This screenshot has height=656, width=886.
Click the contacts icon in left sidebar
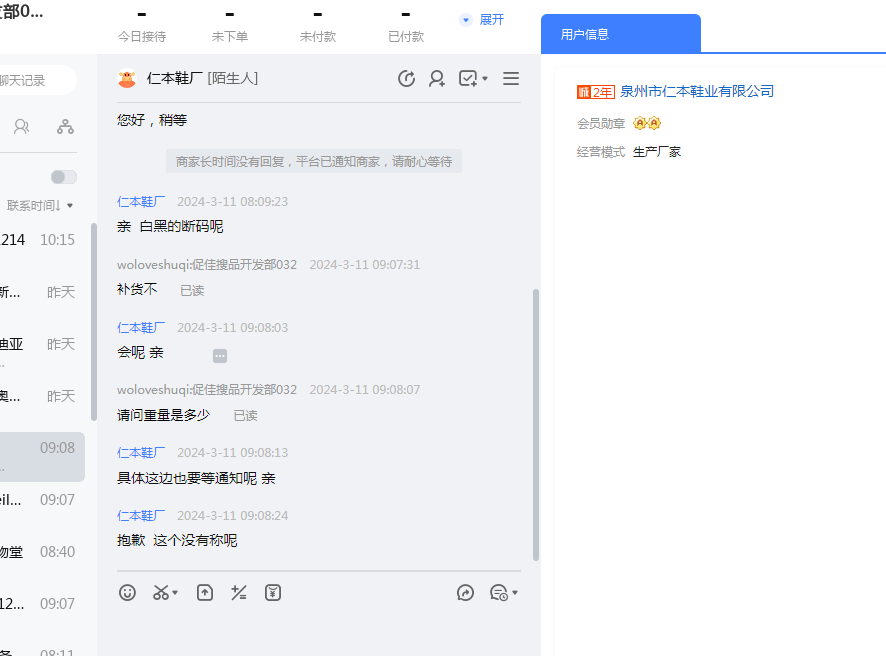coord(21,126)
